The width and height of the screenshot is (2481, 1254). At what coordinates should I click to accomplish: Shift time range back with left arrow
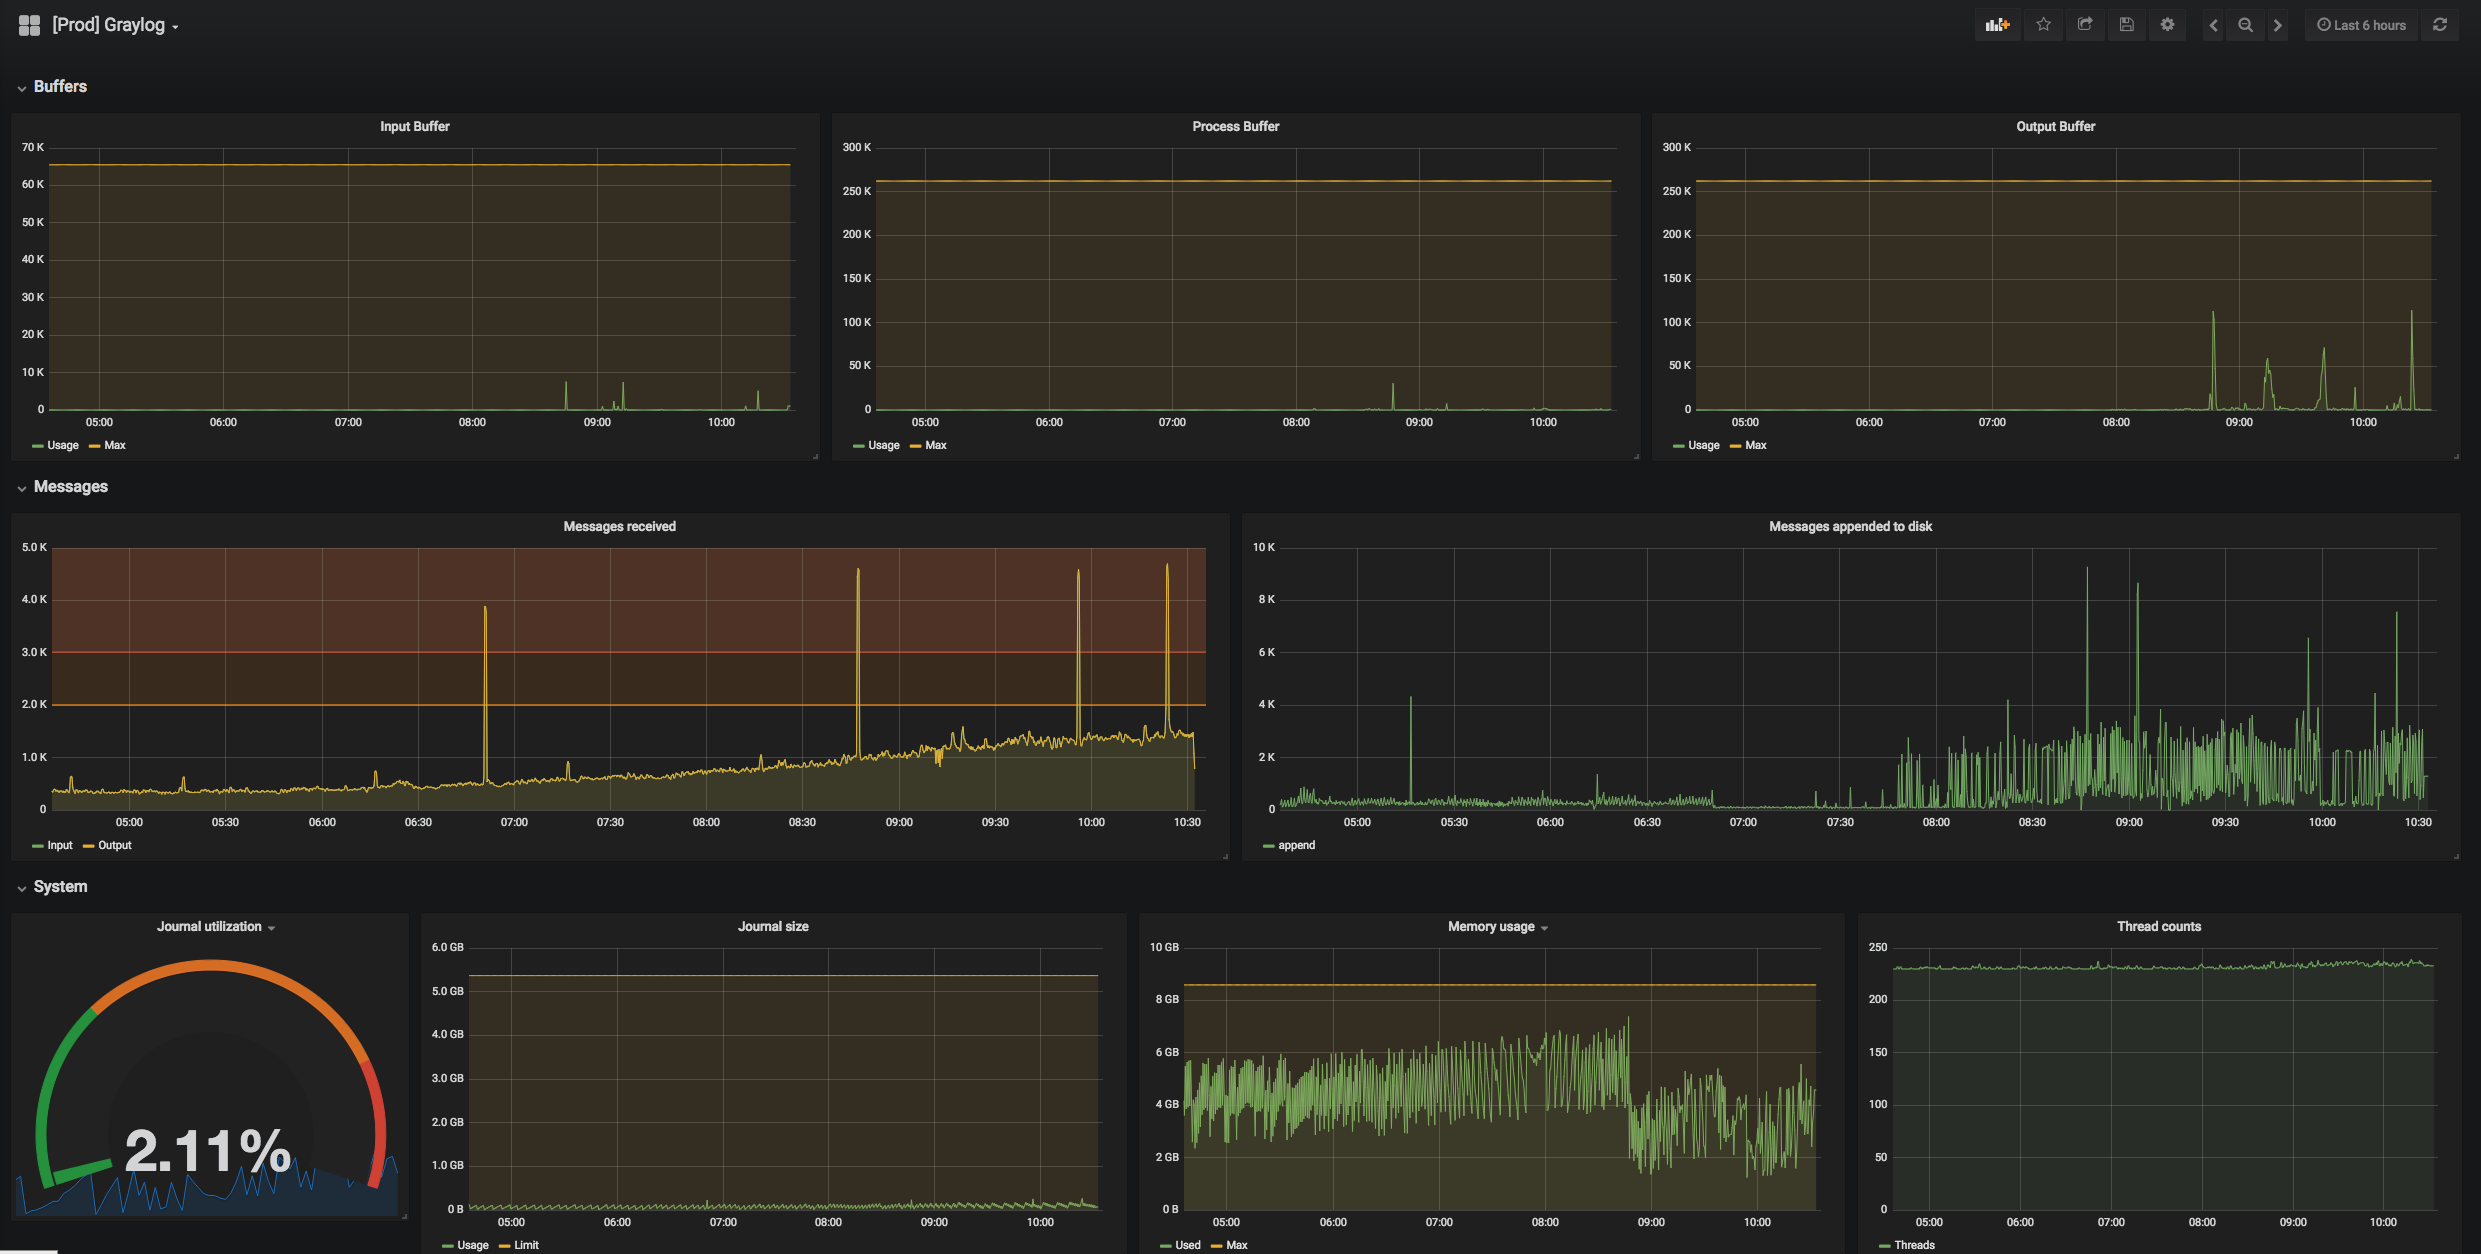point(2213,25)
